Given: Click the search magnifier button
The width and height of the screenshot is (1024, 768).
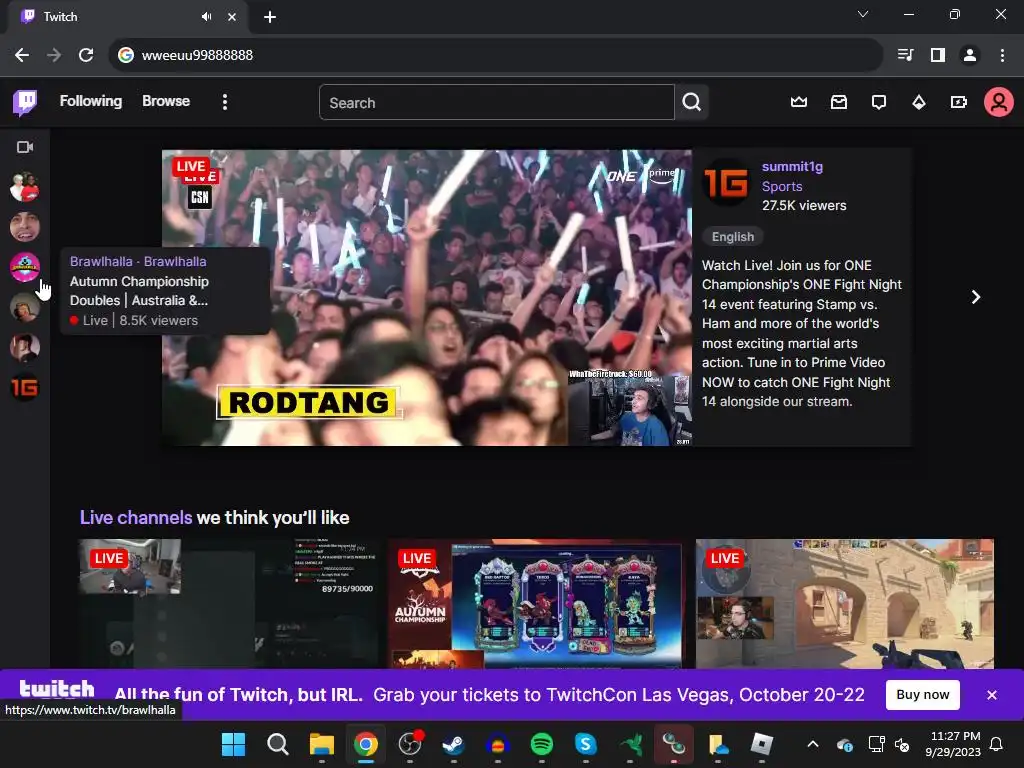Looking at the screenshot, I should coord(692,103).
